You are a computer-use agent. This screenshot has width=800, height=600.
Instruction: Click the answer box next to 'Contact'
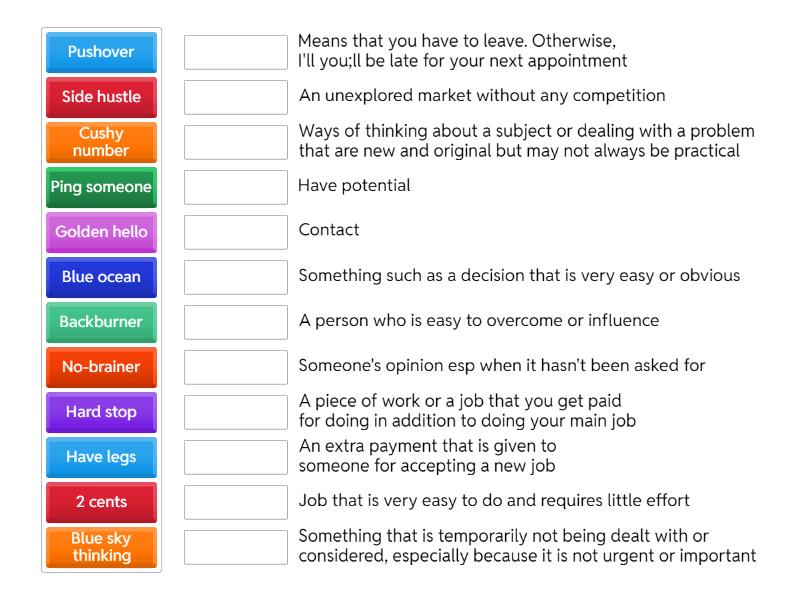(235, 232)
